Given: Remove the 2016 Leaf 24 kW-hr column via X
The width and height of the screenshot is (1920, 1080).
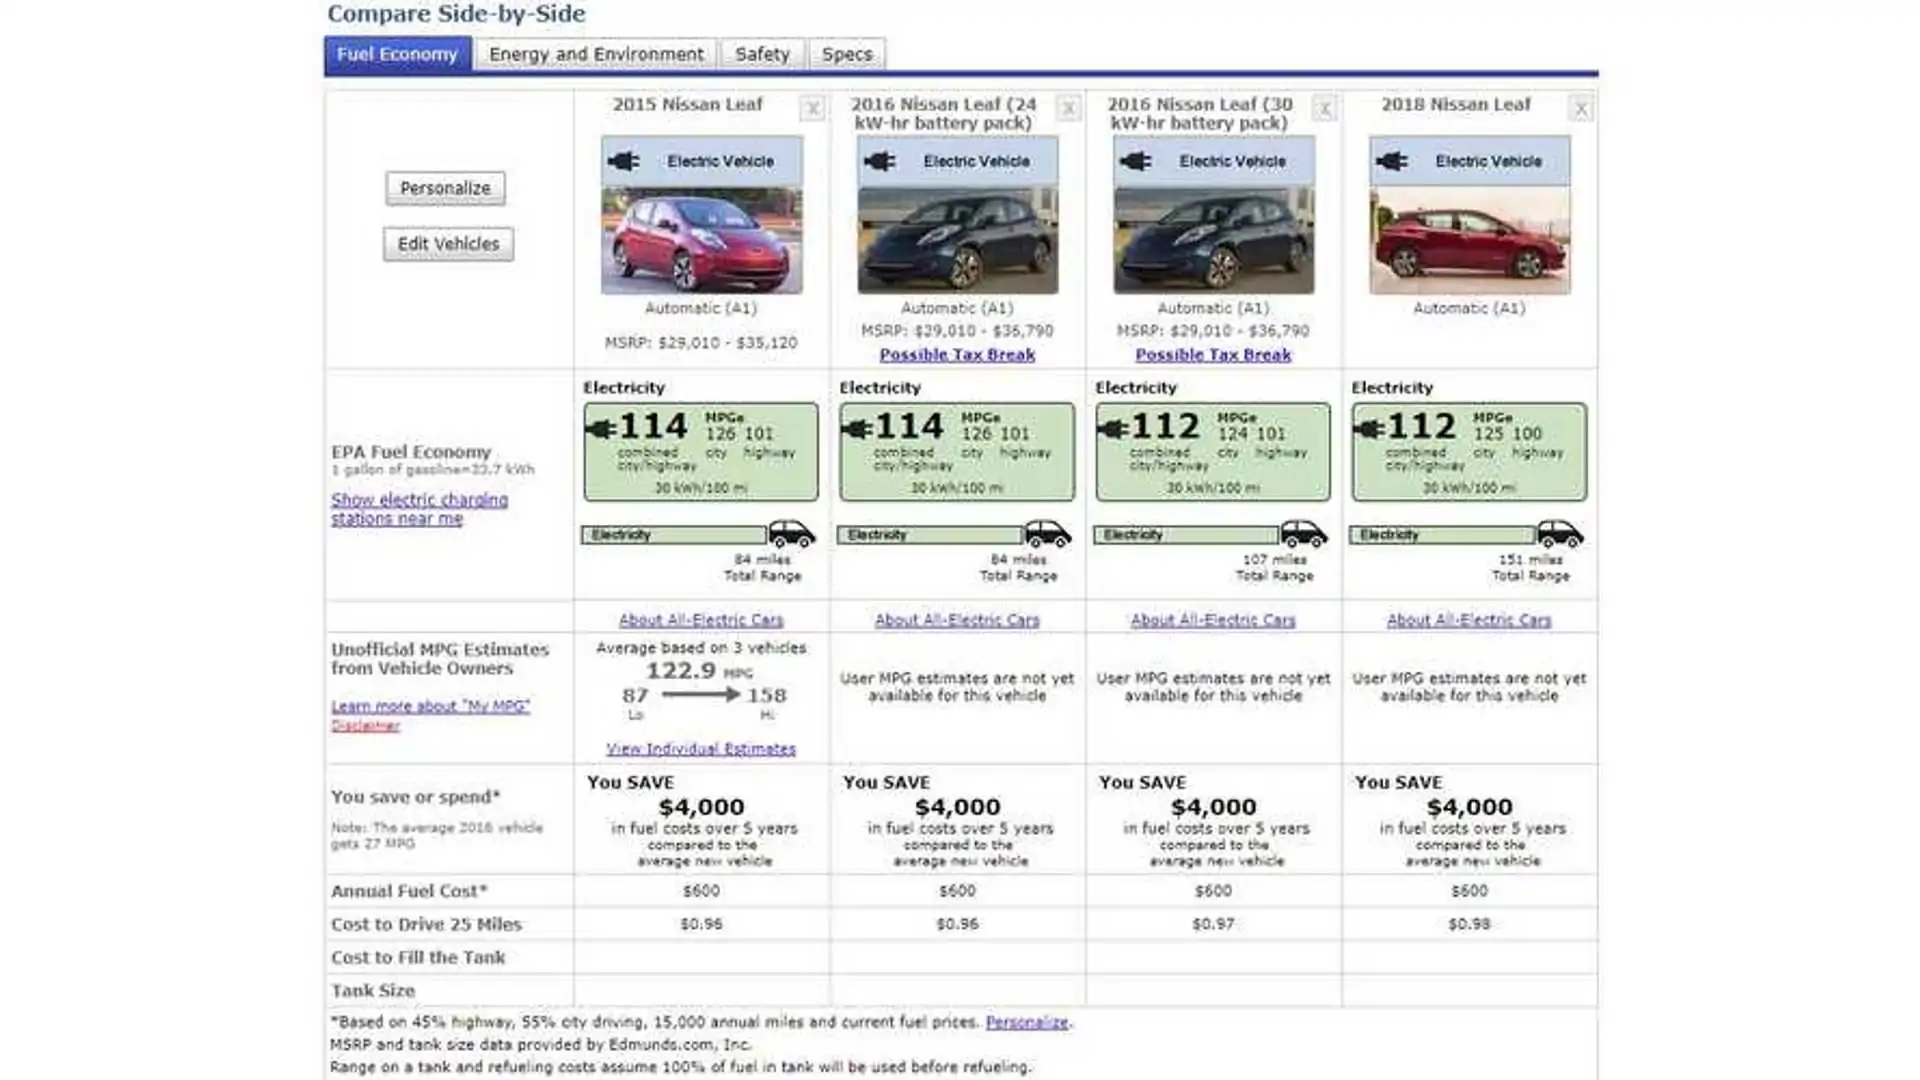Looking at the screenshot, I should coord(1068,109).
